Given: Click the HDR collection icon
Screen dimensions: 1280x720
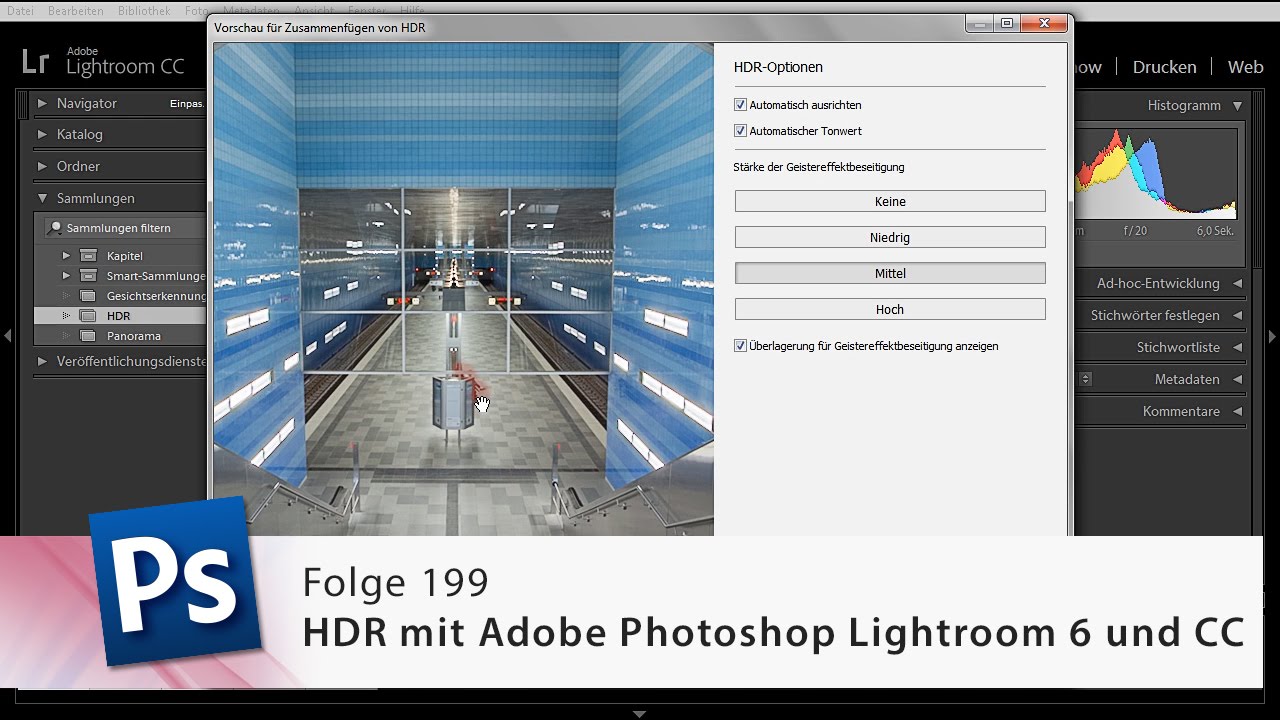Looking at the screenshot, I should 88,316.
